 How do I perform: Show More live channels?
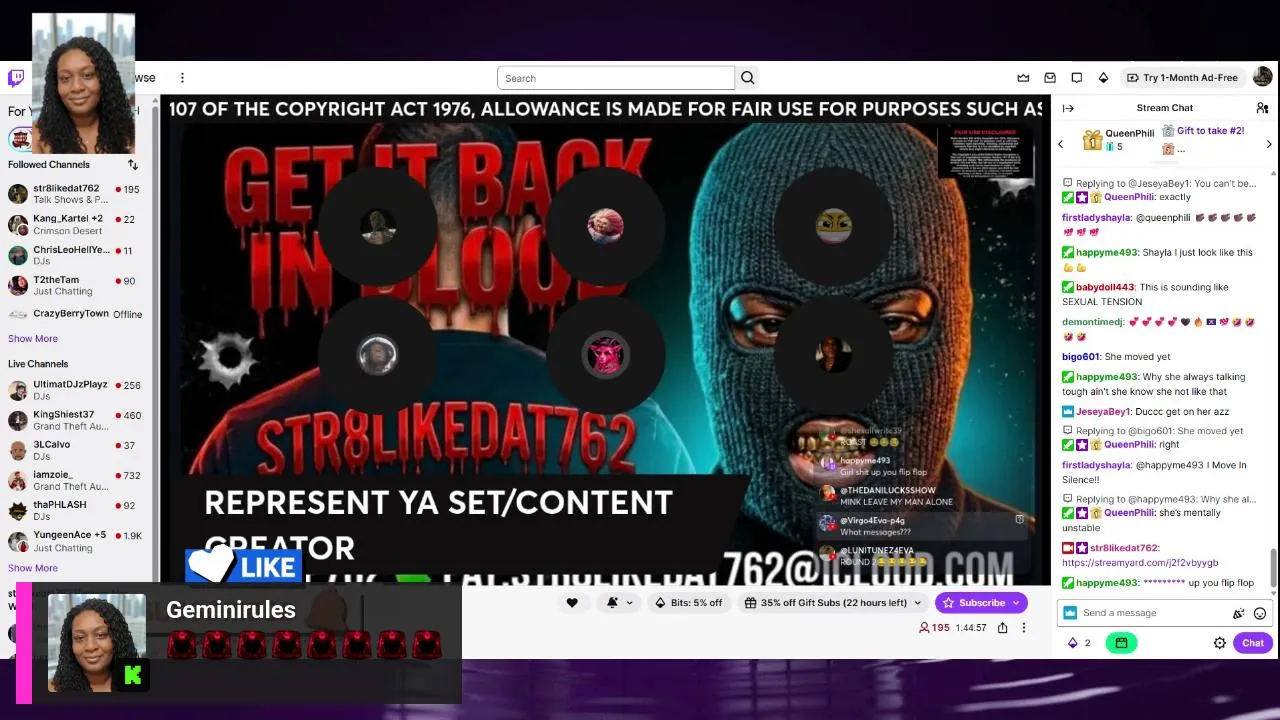click(x=33, y=568)
